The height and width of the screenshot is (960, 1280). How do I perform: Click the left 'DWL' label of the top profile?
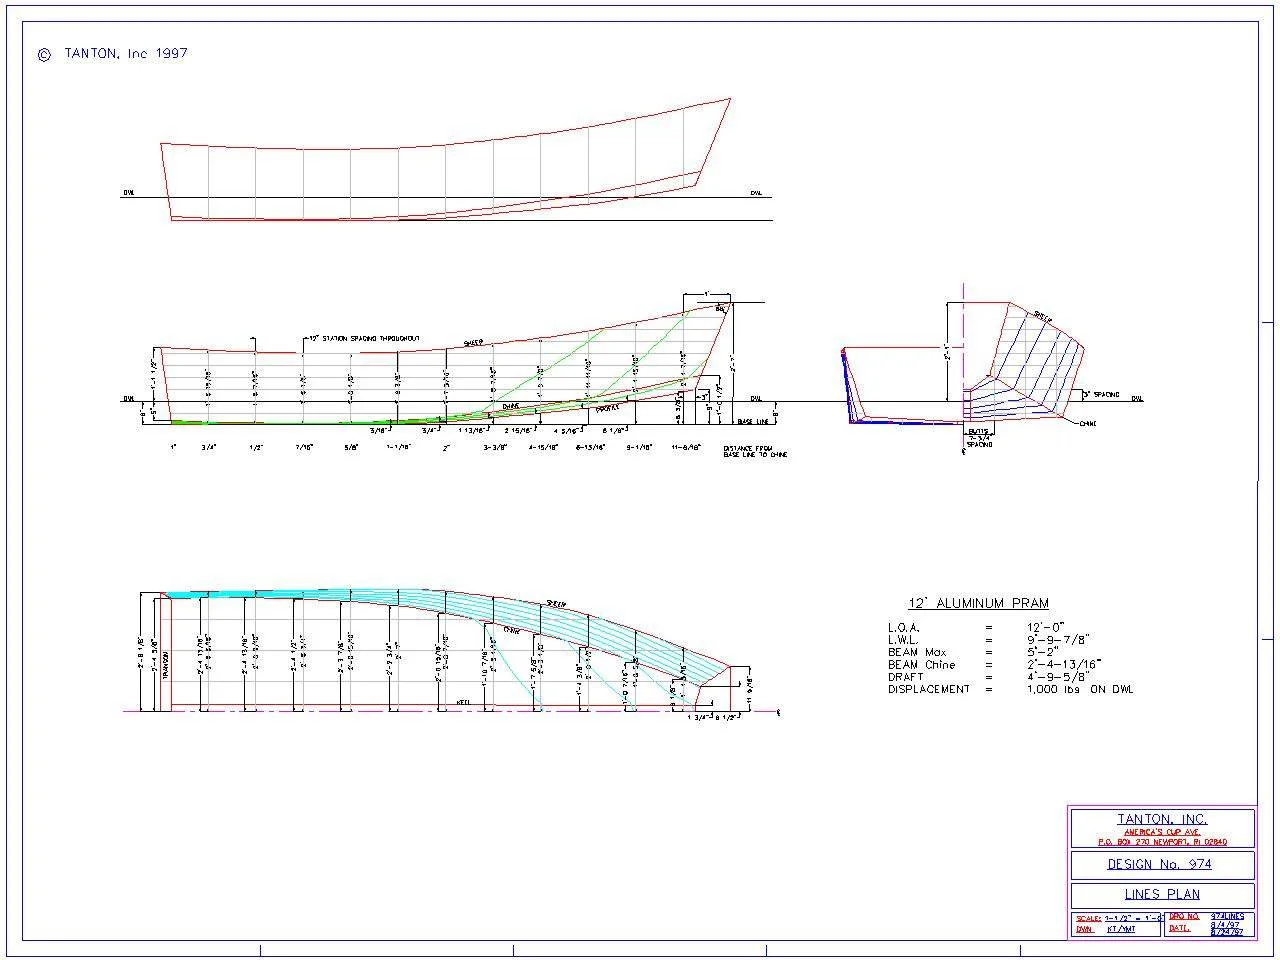pos(129,193)
